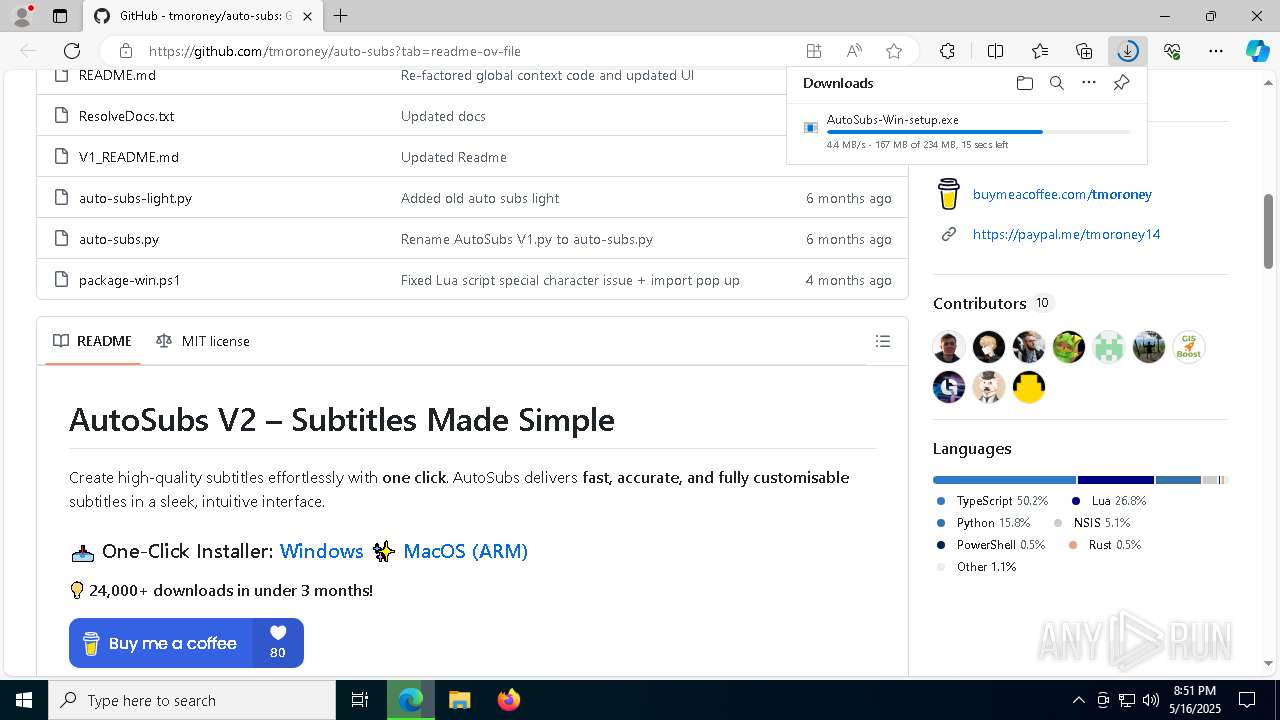Open File Explorer from taskbar
The width and height of the screenshot is (1280, 720).
(459, 700)
